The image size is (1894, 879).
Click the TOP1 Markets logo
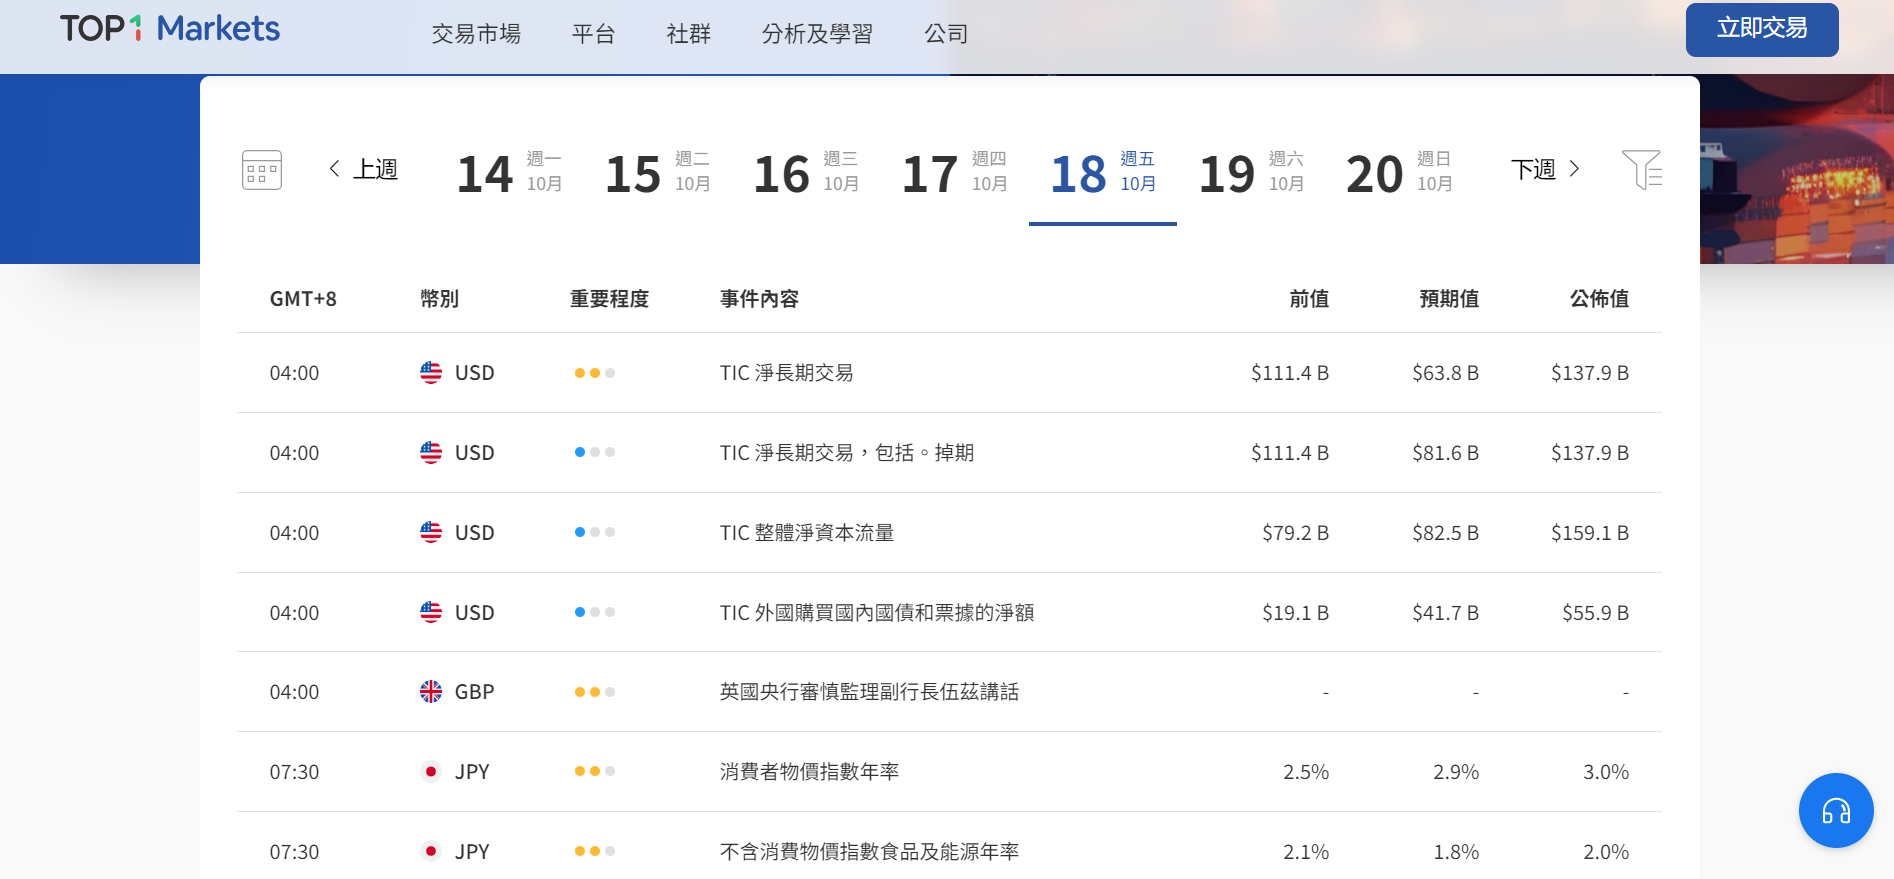tap(170, 29)
